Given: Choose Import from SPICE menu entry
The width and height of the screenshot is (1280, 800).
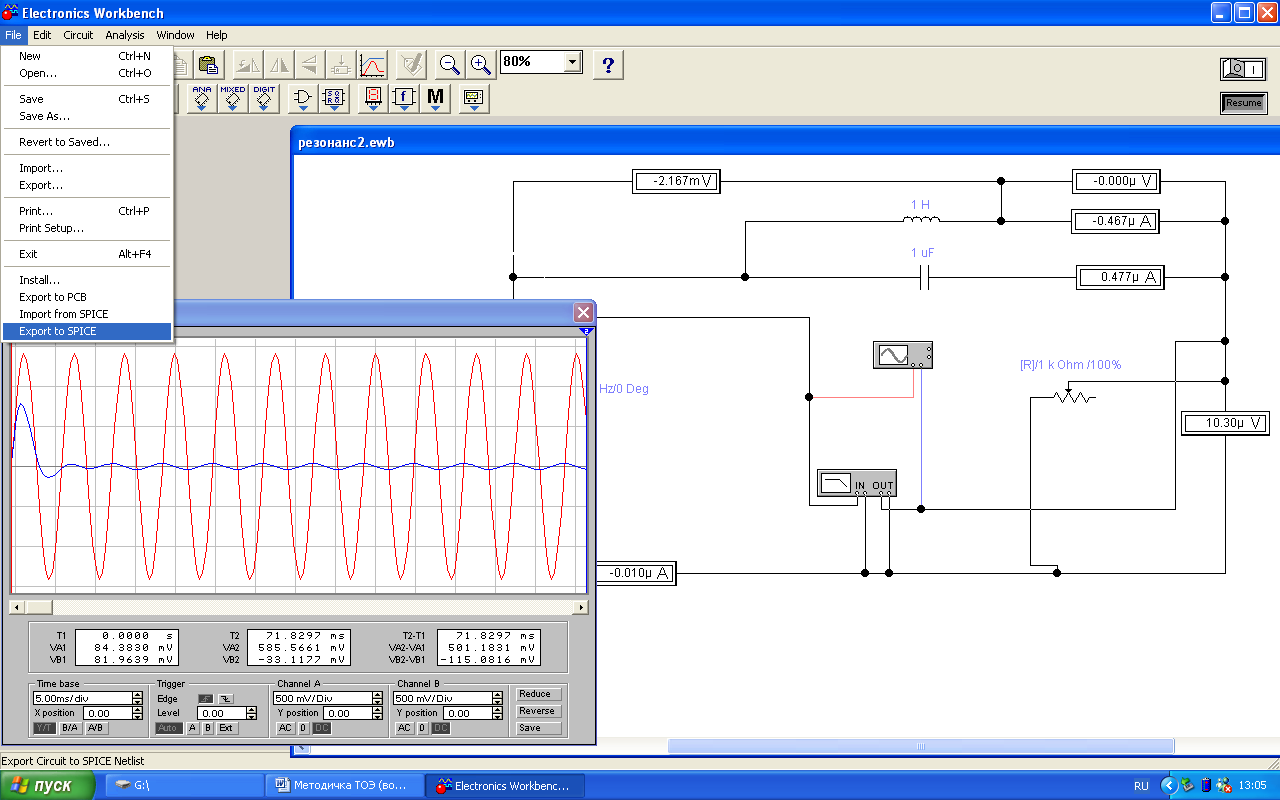Looking at the screenshot, I should click(x=87, y=314).
